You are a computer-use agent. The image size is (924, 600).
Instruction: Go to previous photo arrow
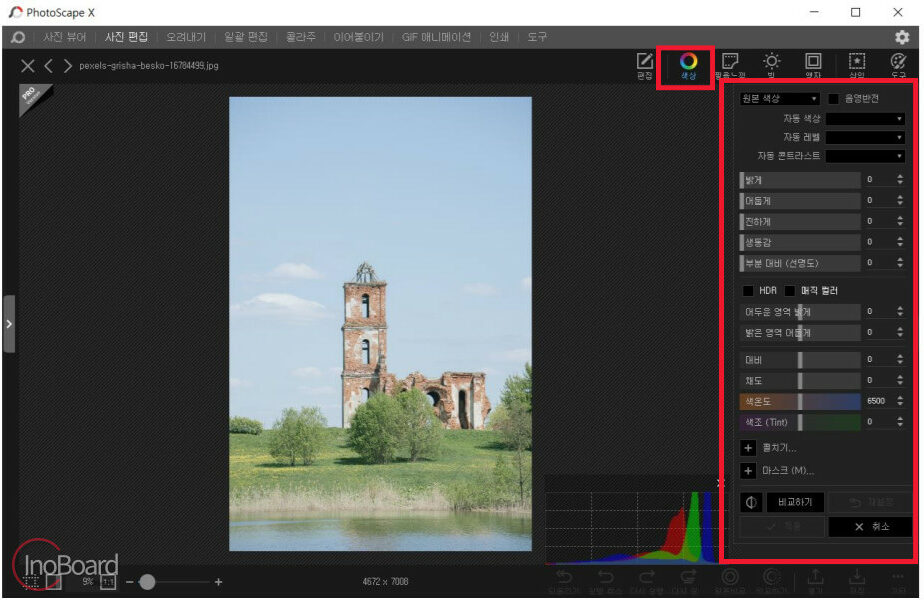coord(49,65)
